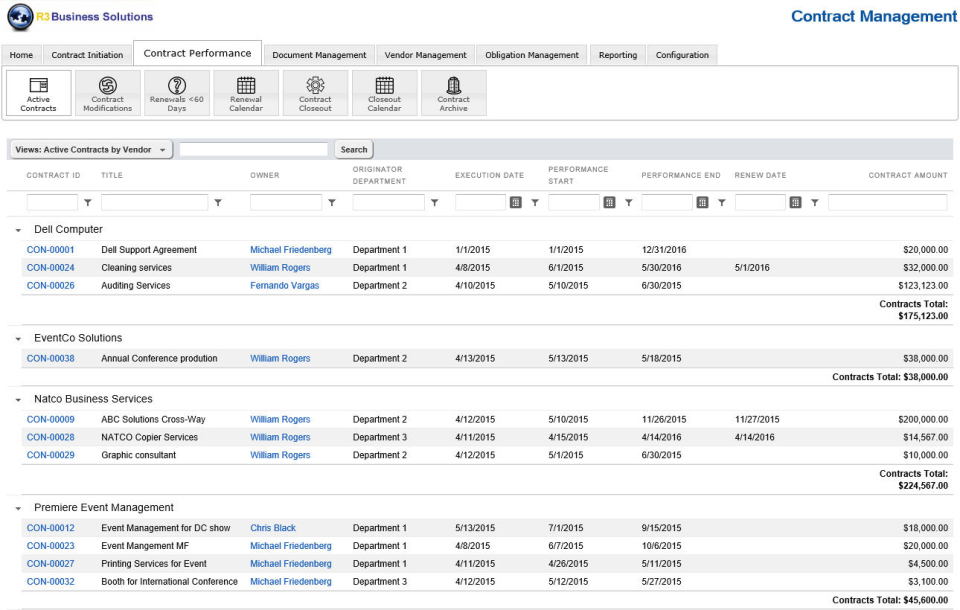Open the Closeout Calendar icon
The height and width of the screenshot is (610, 960).
pyautogui.click(x=385, y=93)
